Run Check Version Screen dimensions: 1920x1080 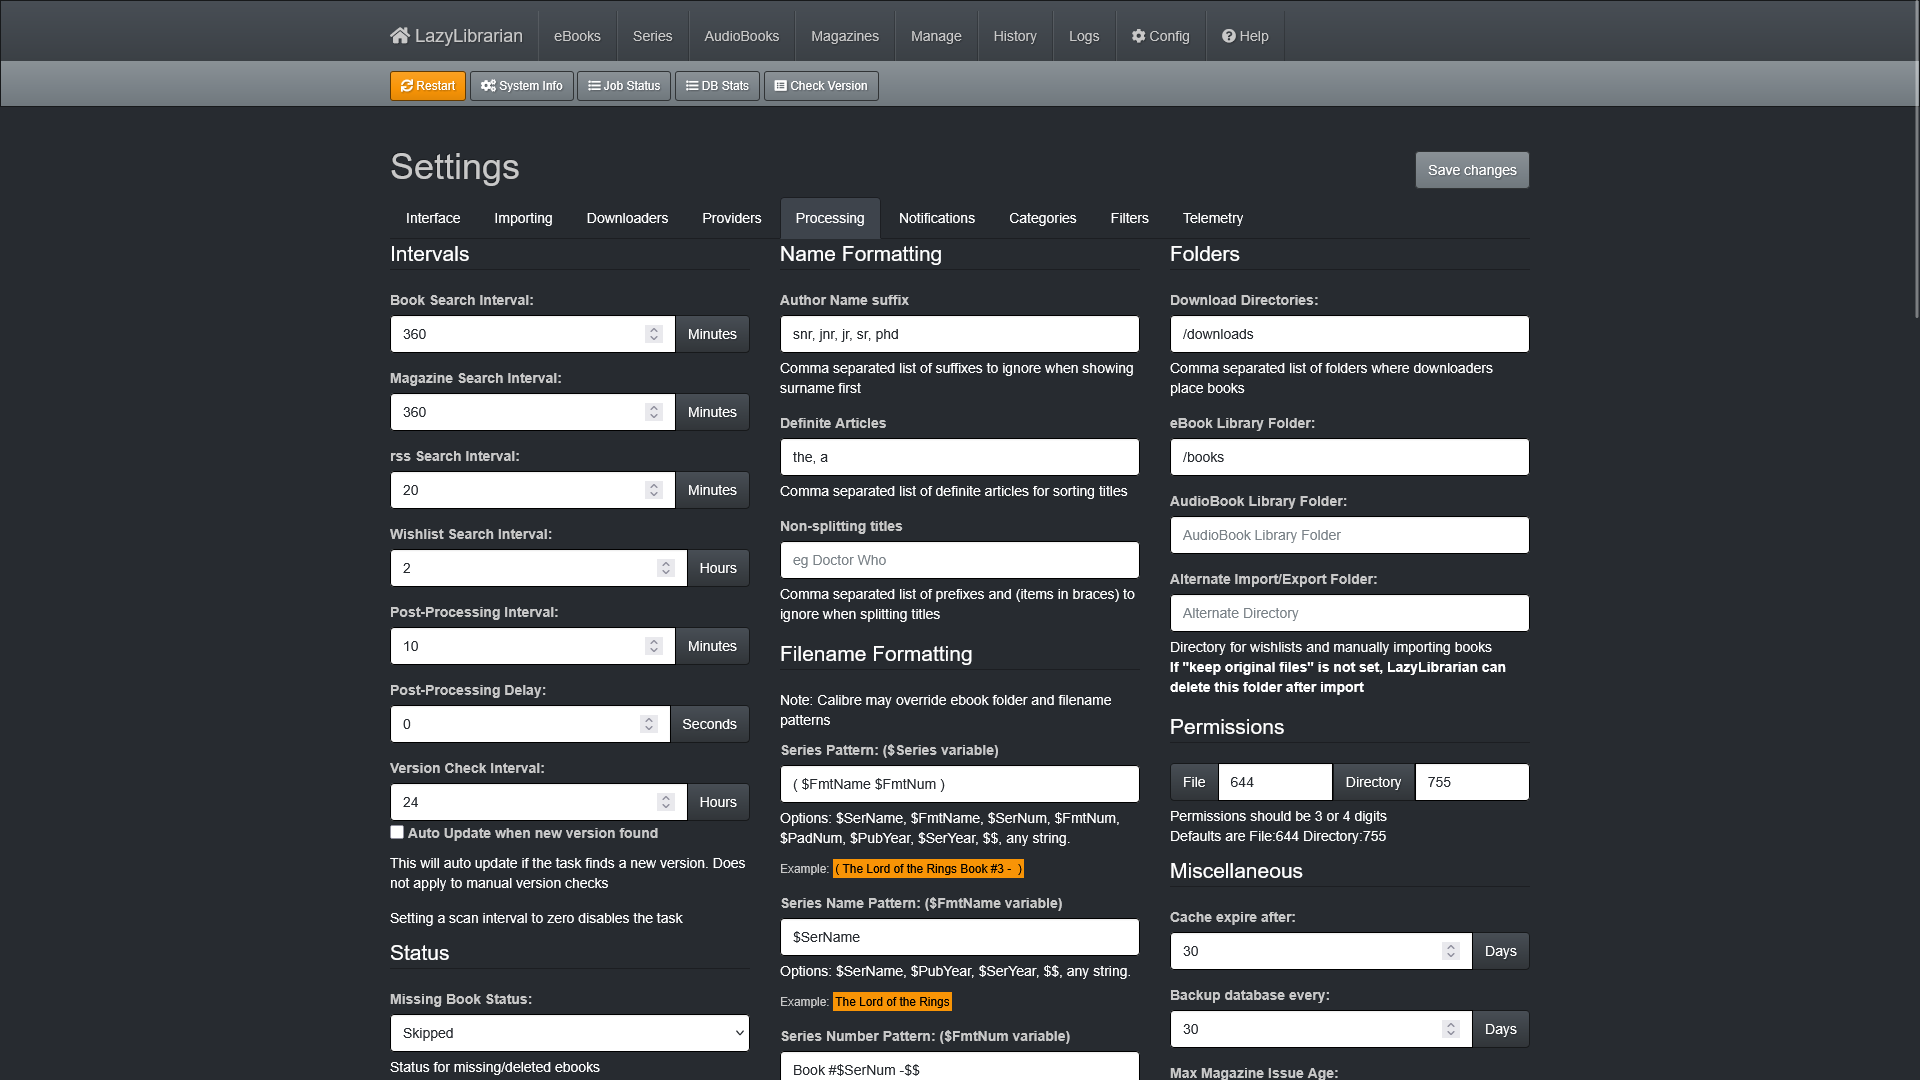821,86
